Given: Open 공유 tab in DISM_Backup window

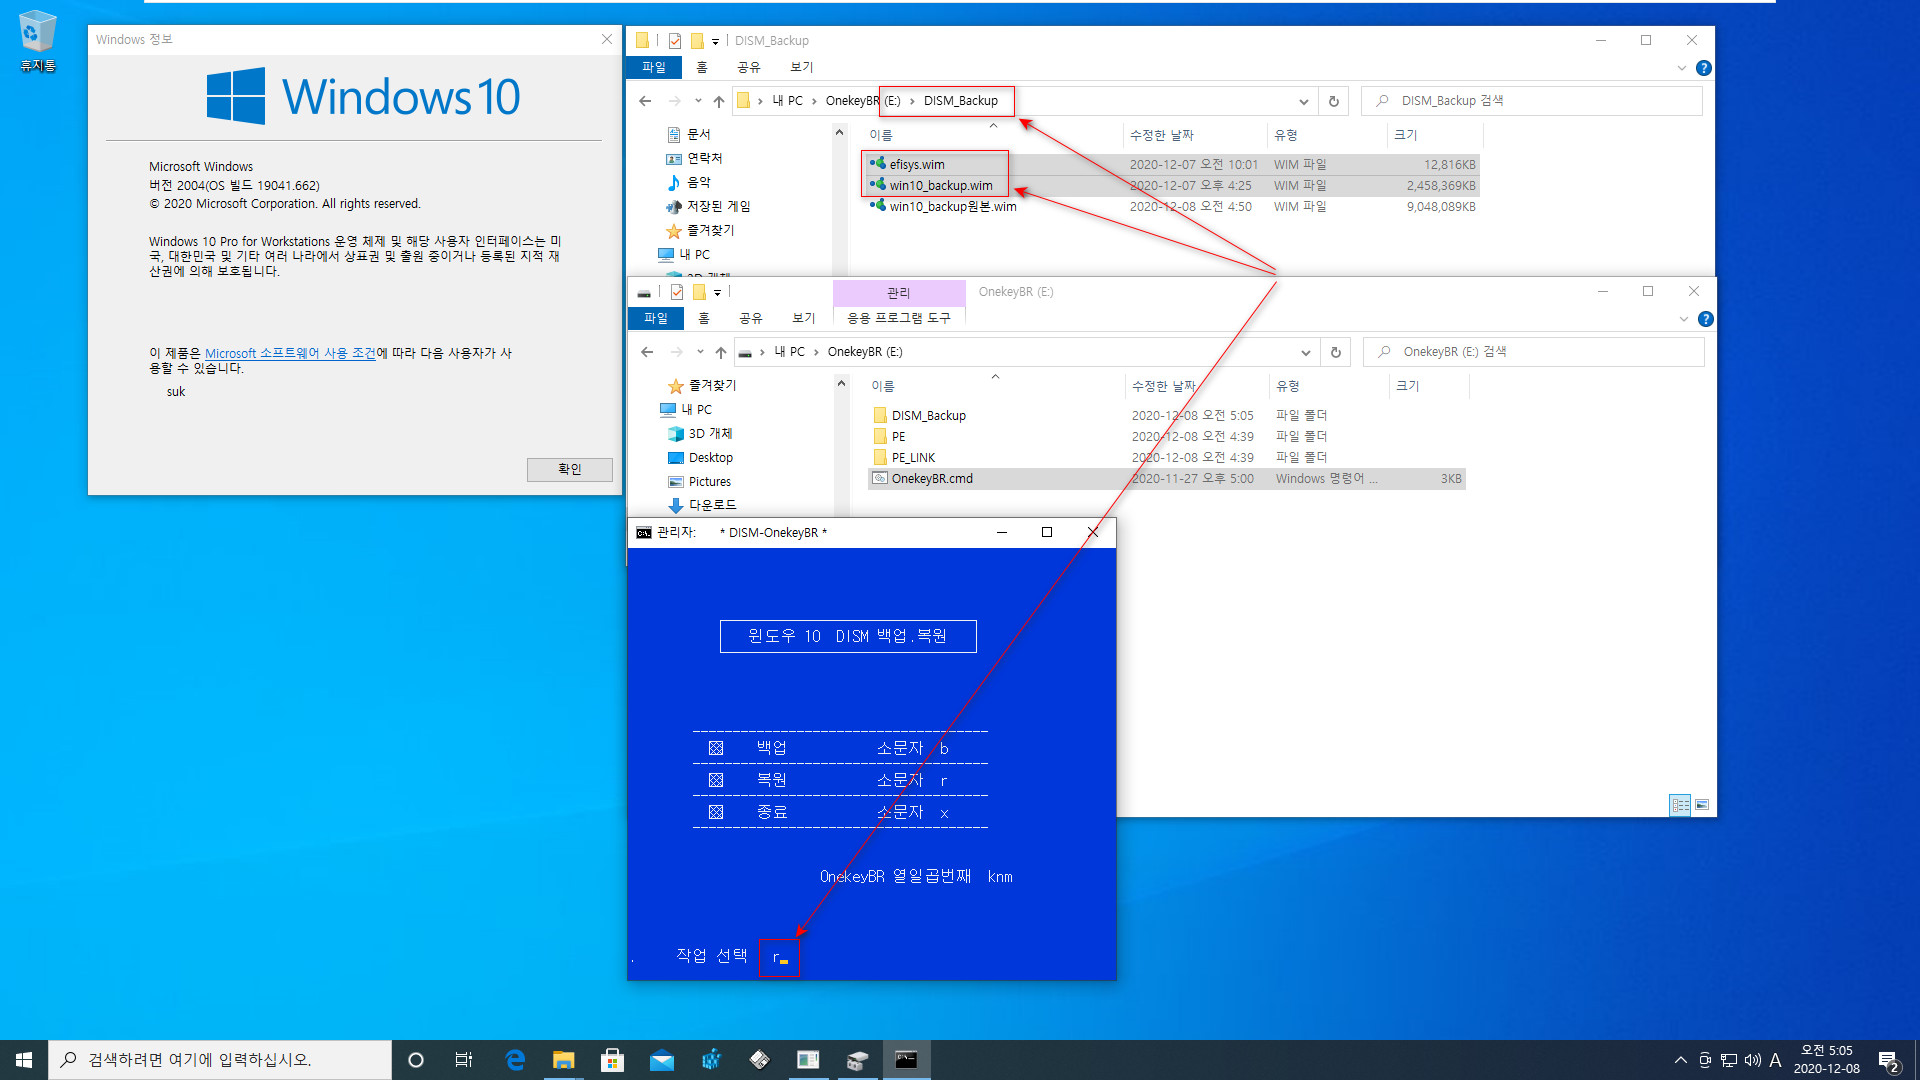Looking at the screenshot, I should [x=748, y=67].
